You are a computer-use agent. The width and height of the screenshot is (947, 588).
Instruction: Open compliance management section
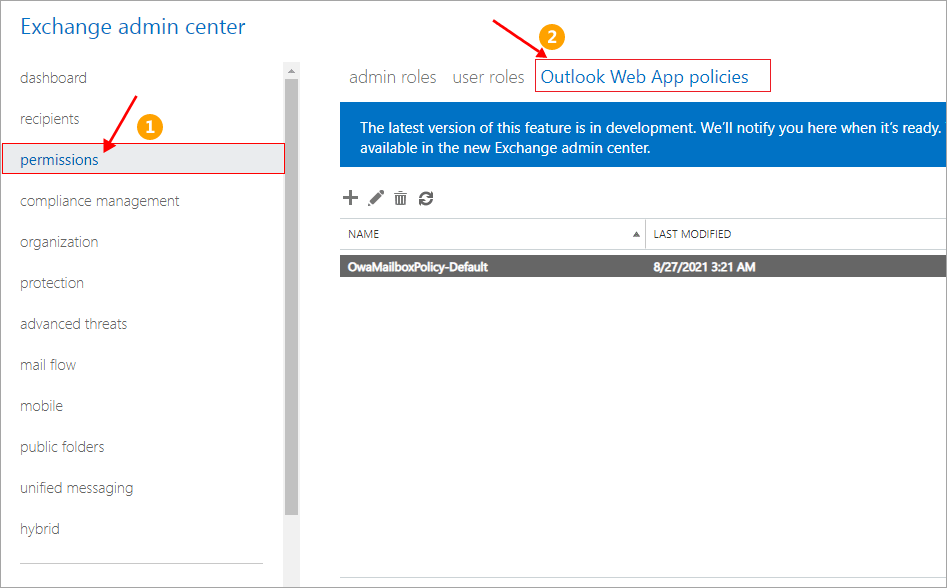(100, 201)
